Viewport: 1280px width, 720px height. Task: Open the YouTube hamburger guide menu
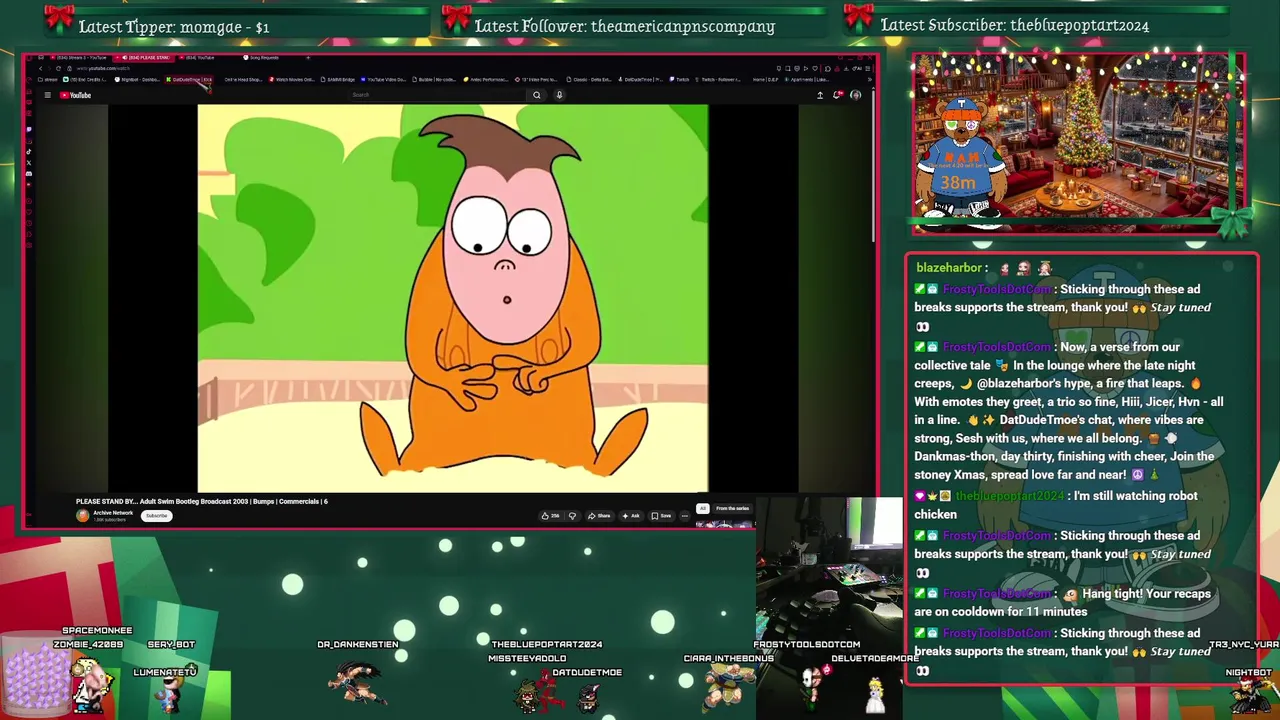point(47,95)
